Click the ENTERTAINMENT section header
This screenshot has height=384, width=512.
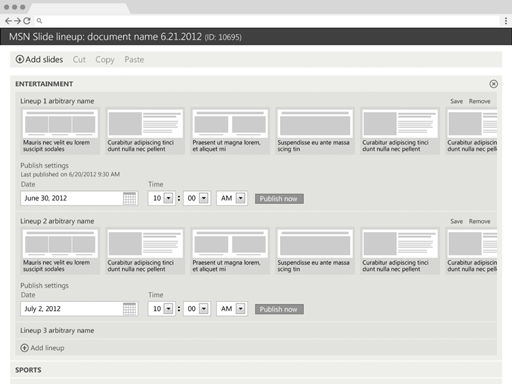click(x=44, y=84)
